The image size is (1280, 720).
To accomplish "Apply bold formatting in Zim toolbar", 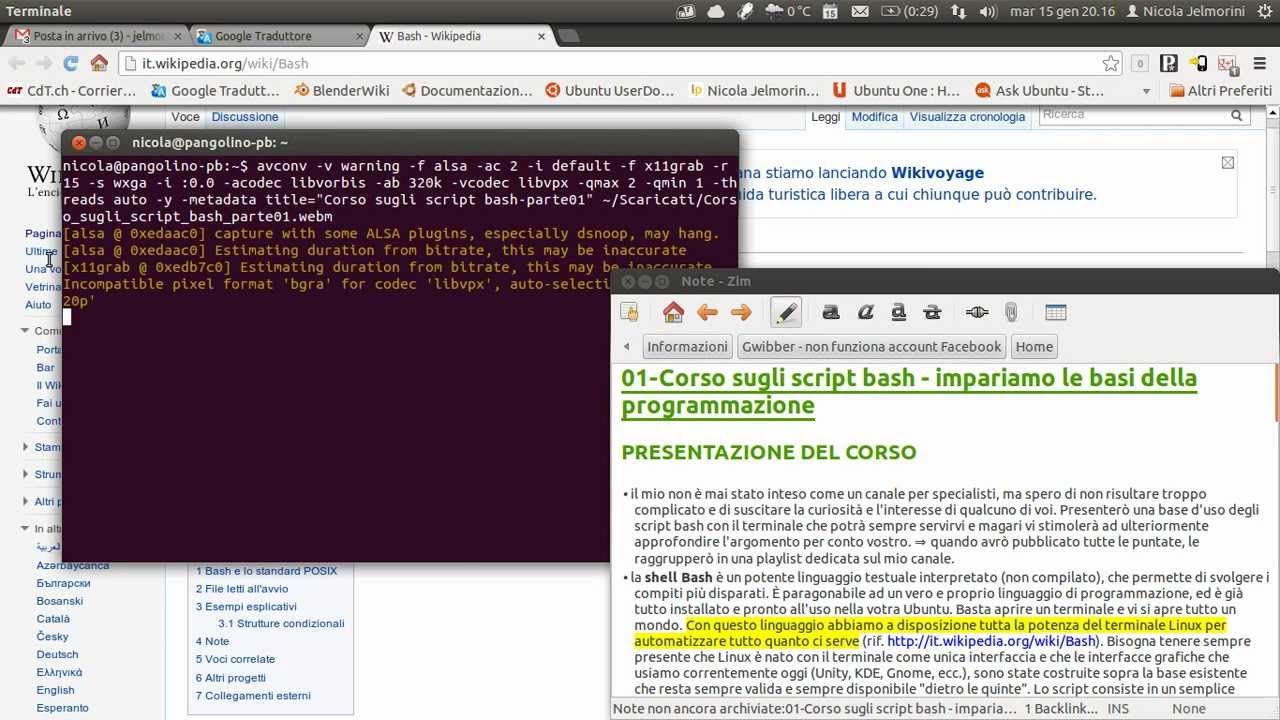I will (x=830, y=313).
